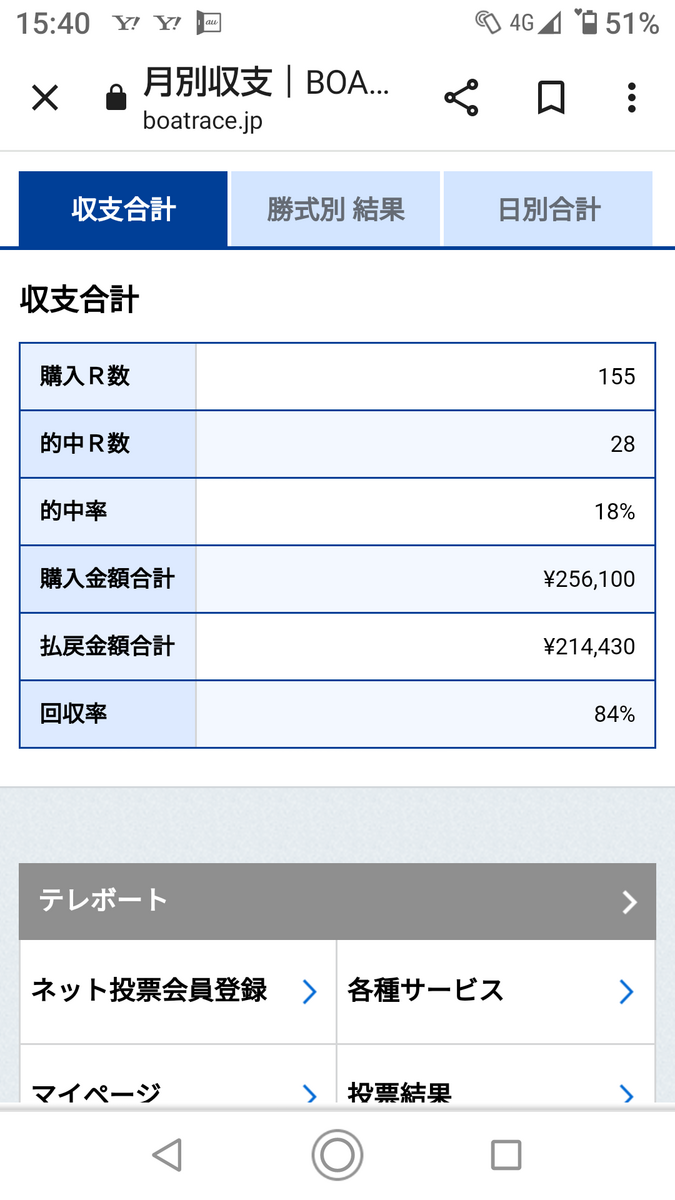Screen dimensions: 675x1200
Task: Switch to the 収支合計 tab
Action: click(x=123, y=209)
